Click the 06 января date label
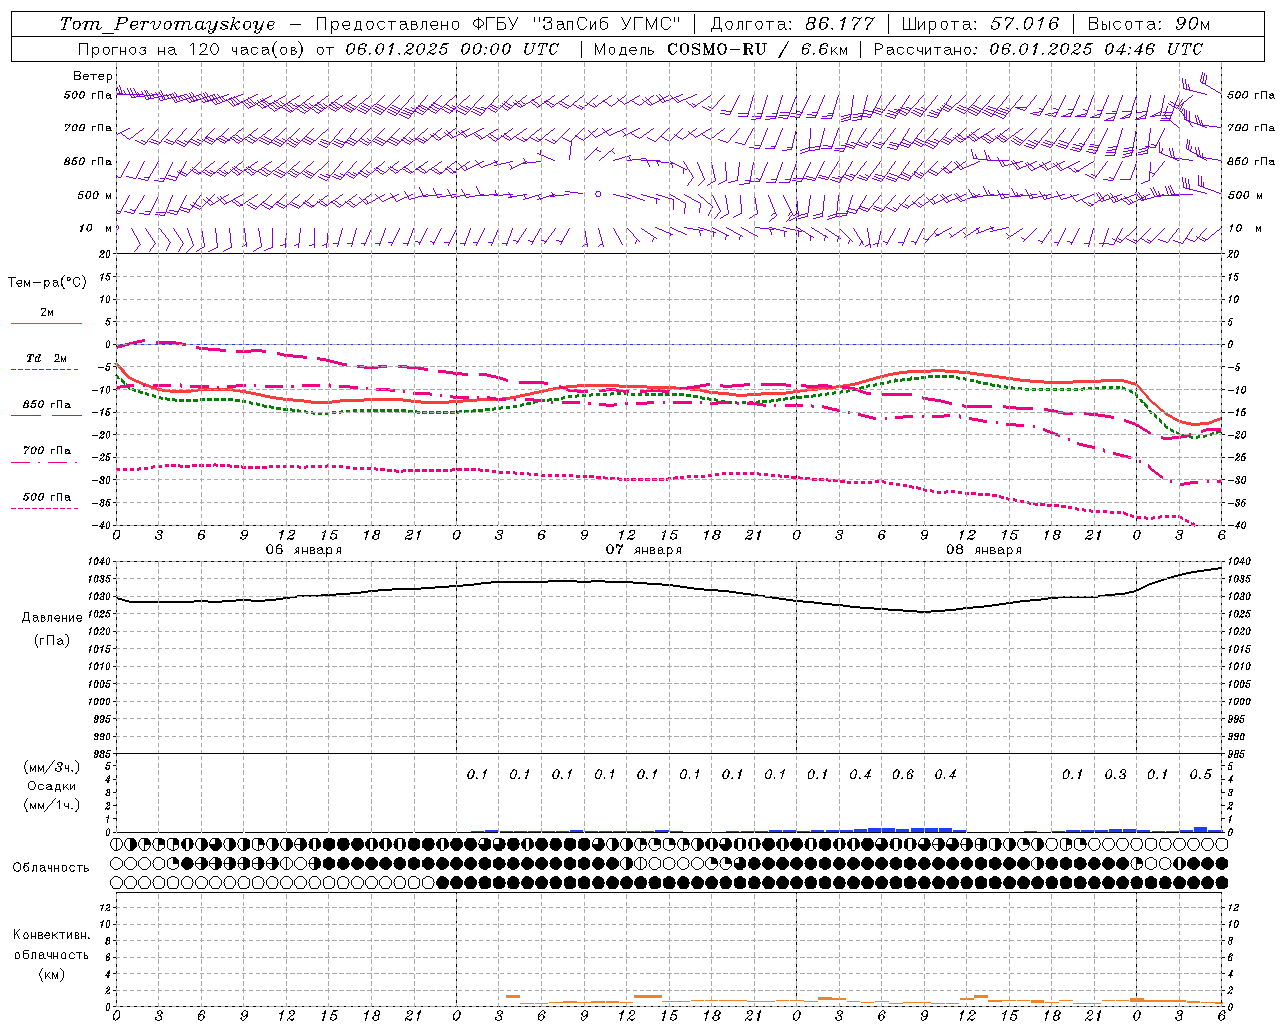 [303, 550]
